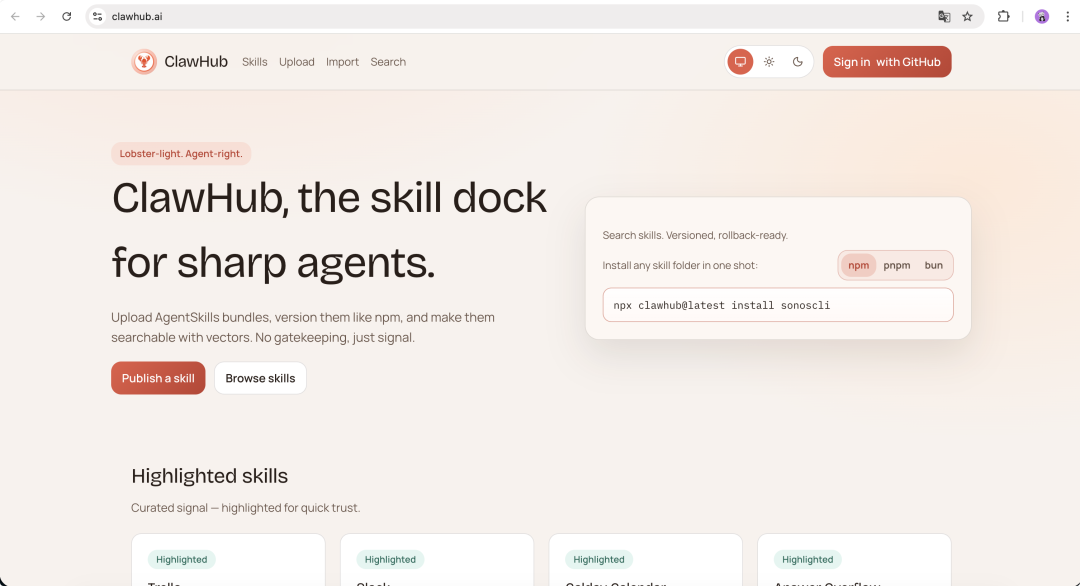Viewport: 1080px width, 586px height.
Task: Click 'Install any skill folder in one shot' text
Action: [680, 265]
